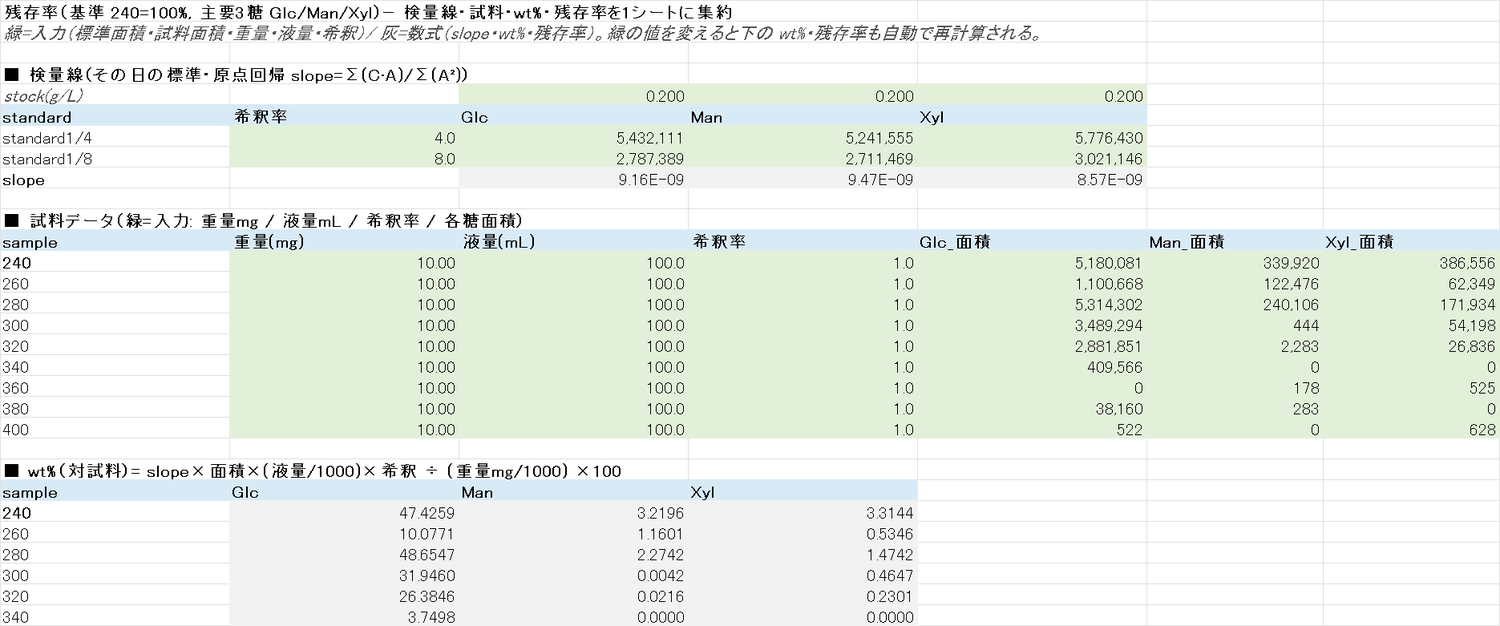Select the cell with 122,476
Screen dimensions: 1500x626
[x=1234, y=284]
